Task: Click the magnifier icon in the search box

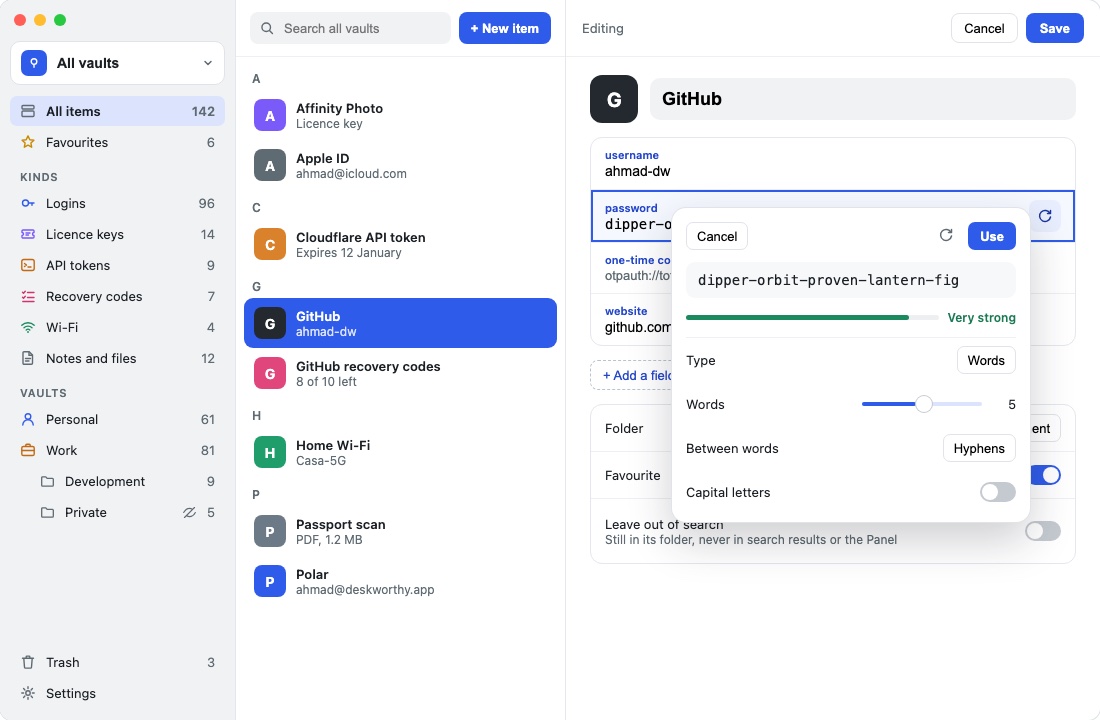Action: (x=267, y=29)
